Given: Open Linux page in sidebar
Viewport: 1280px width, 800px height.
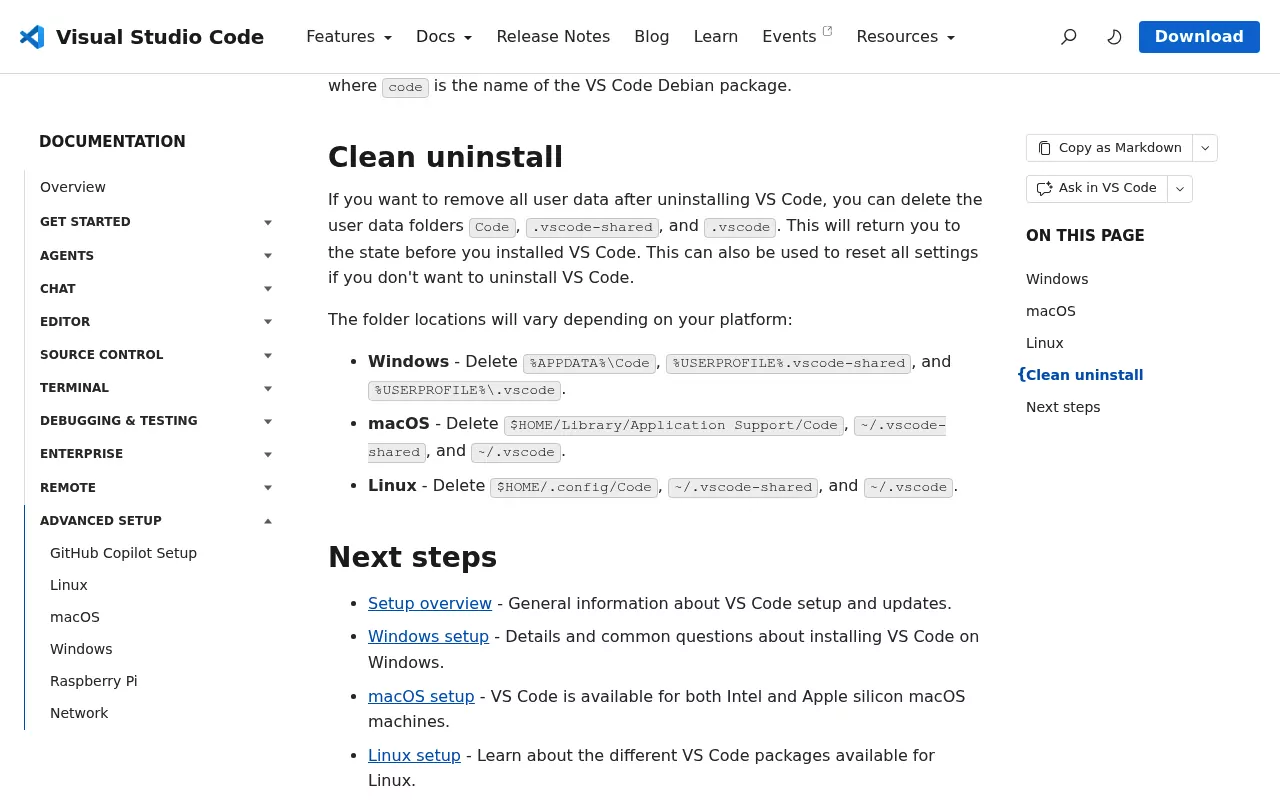Looking at the screenshot, I should (x=69, y=585).
